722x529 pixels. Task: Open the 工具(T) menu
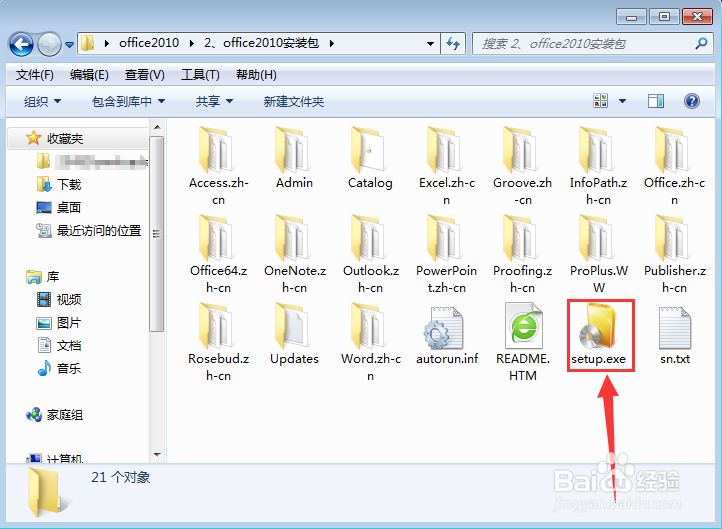(200, 75)
